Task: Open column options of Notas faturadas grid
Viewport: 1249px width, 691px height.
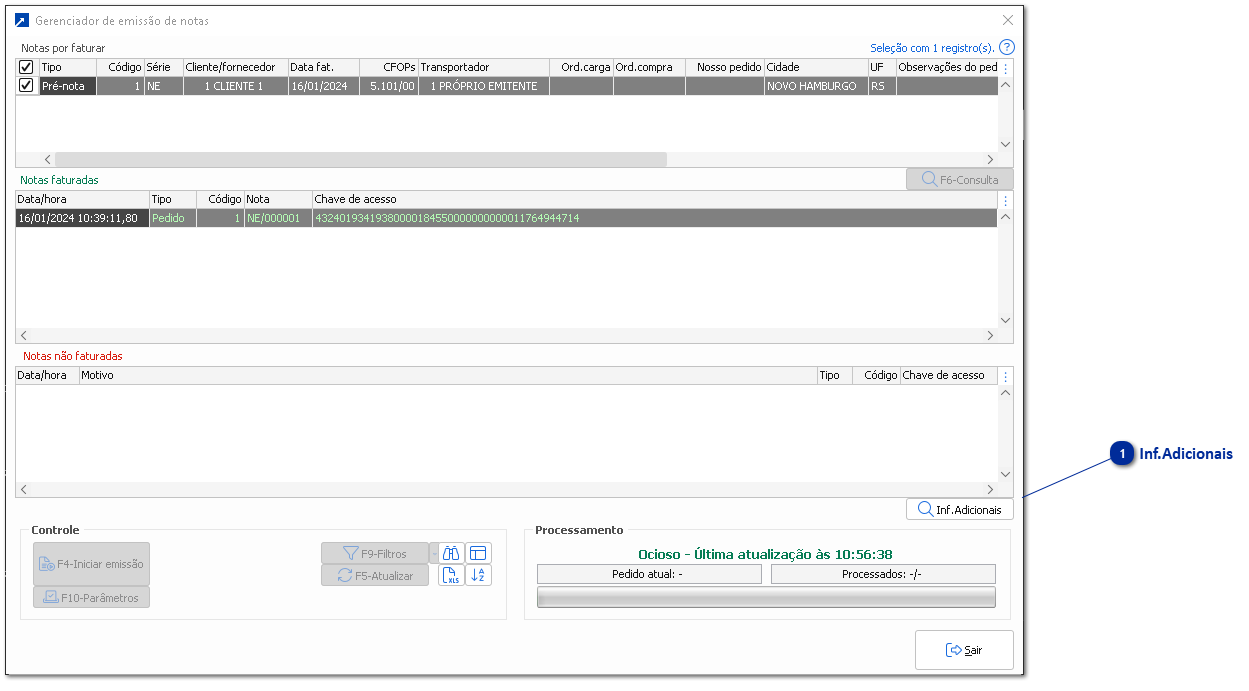Action: [1006, 200]
